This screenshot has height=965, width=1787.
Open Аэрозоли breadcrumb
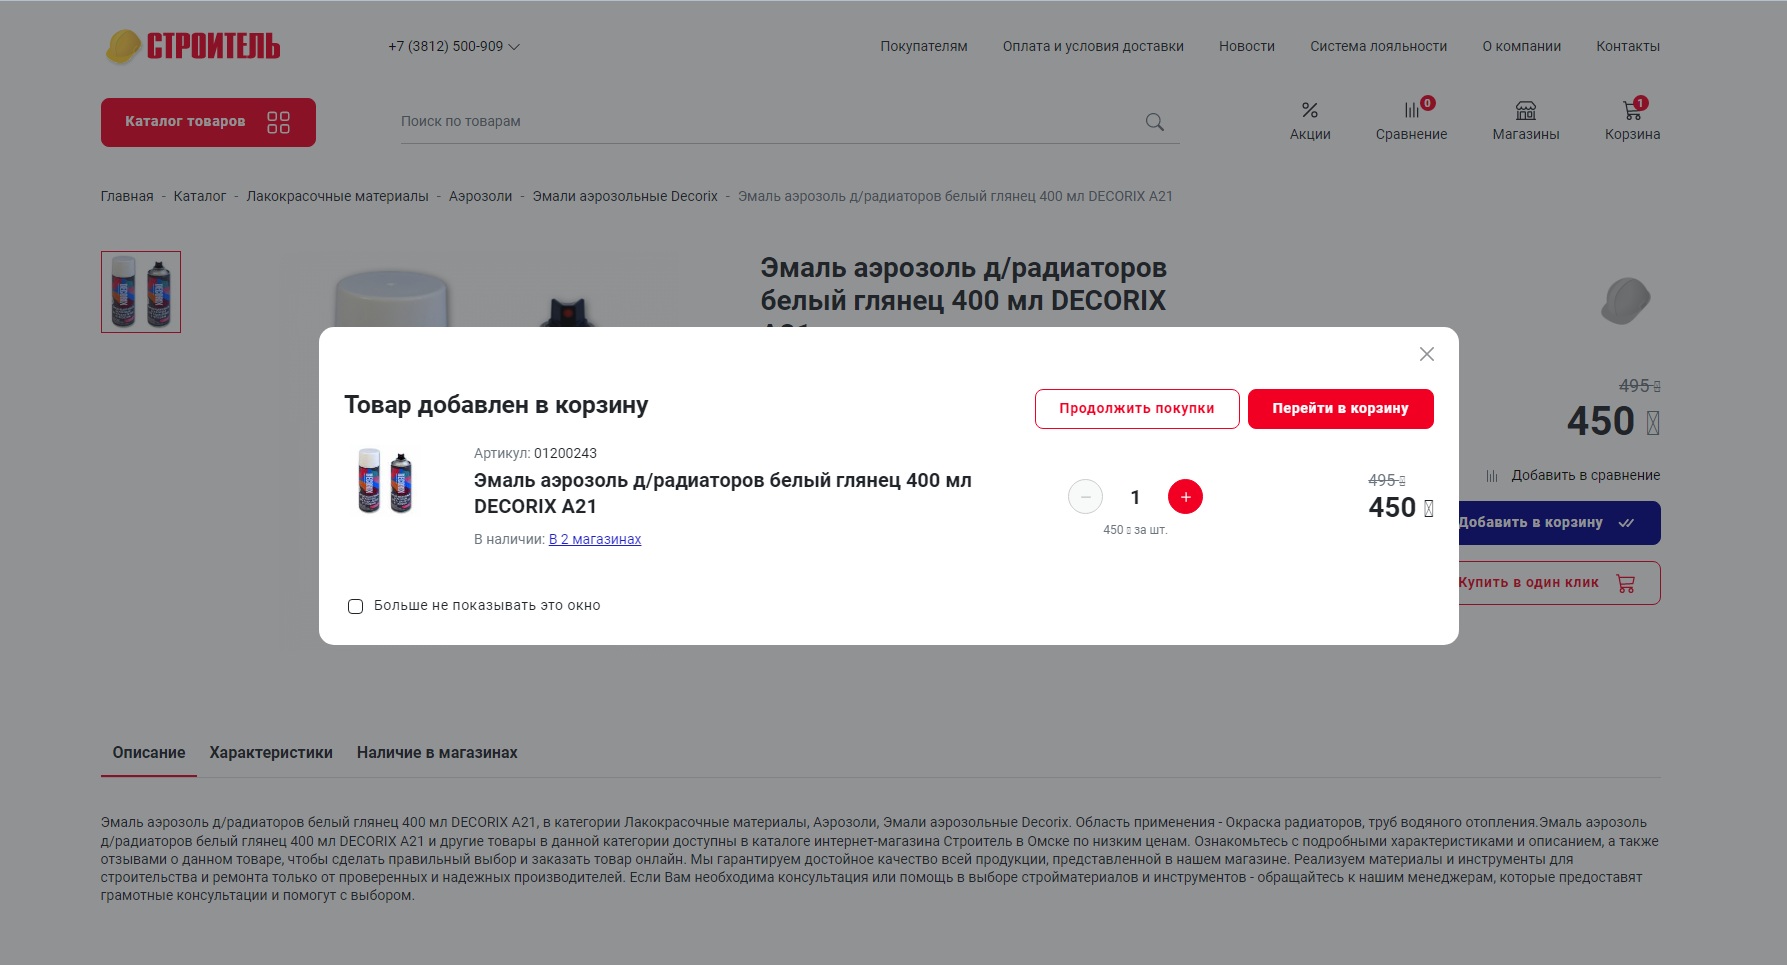pos(480,196)
